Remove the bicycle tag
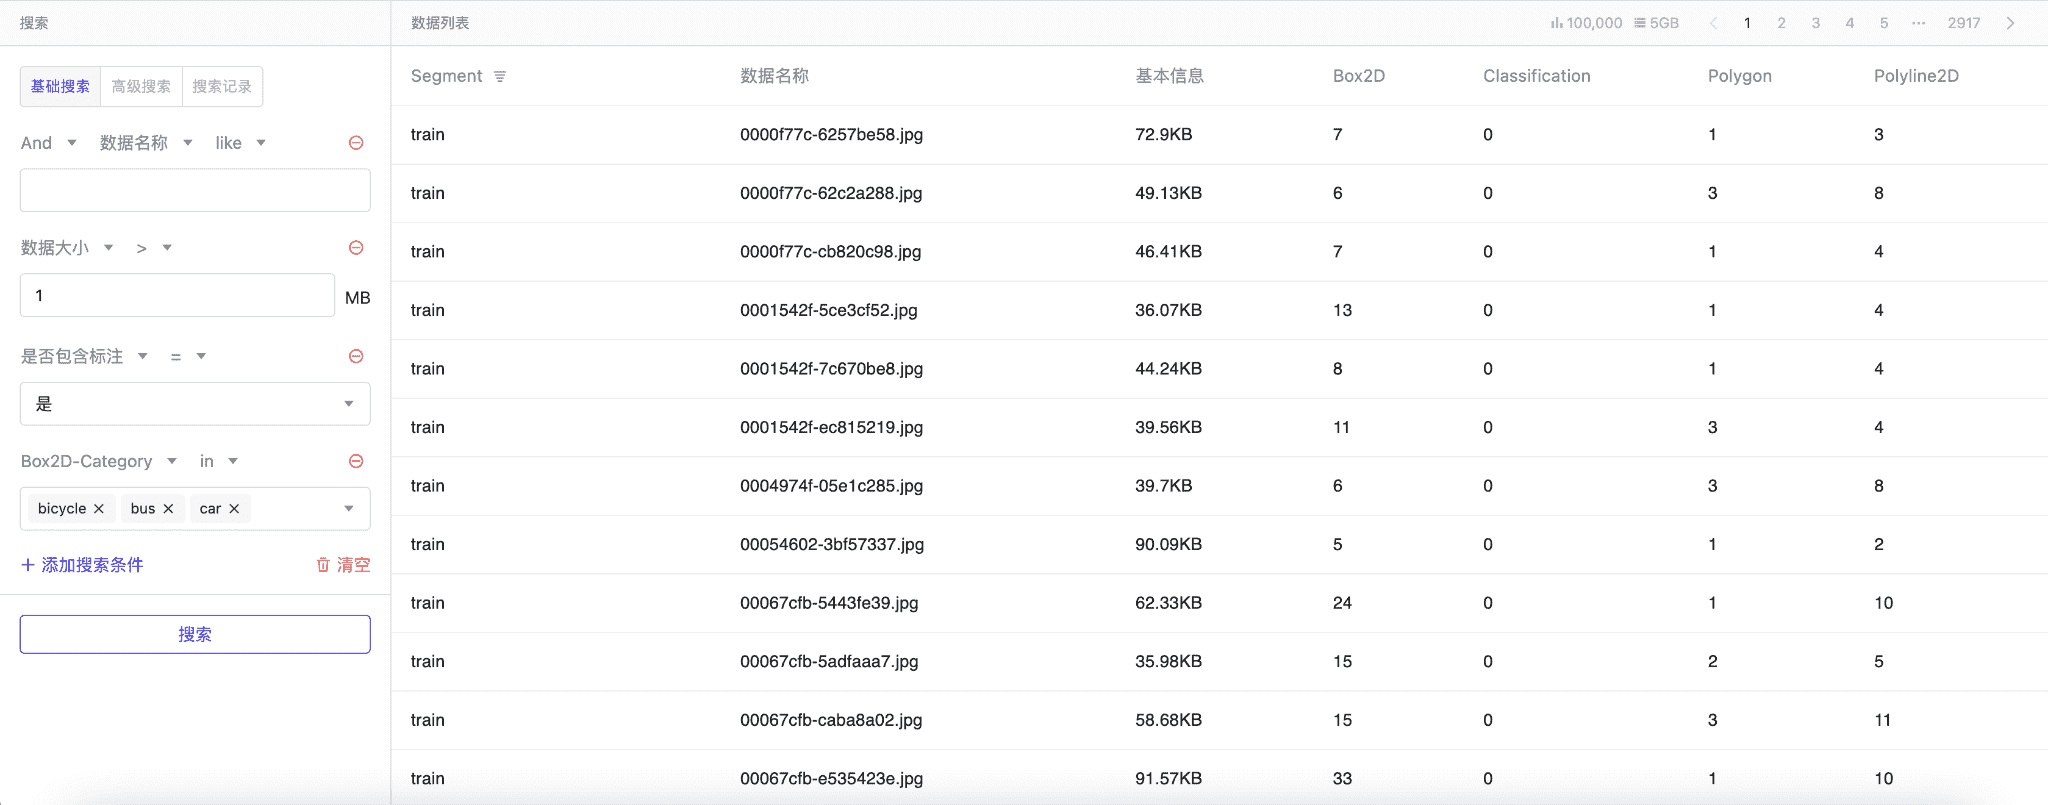 click(x=99, y=509)
